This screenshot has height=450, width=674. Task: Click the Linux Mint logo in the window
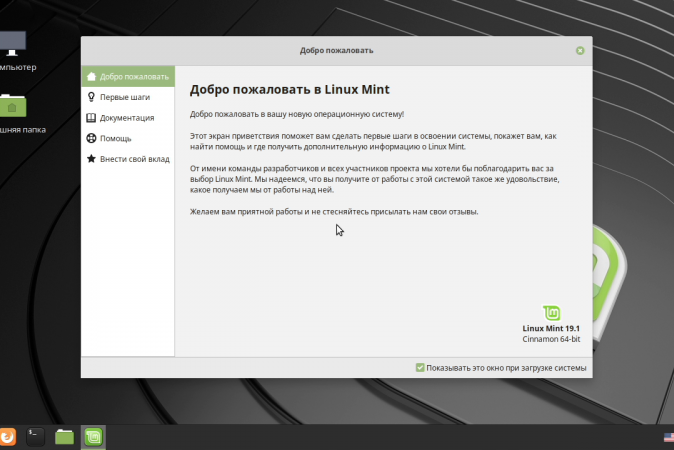(550, 313)
